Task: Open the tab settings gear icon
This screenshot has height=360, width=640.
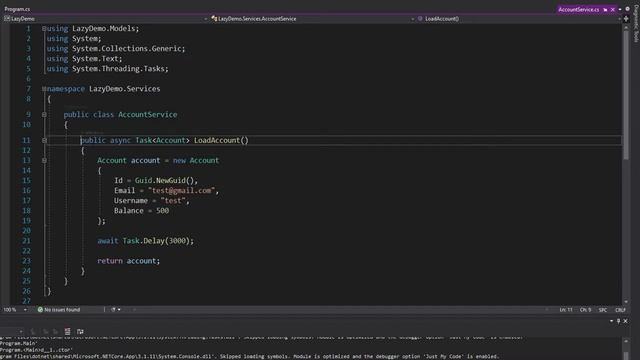Action: coord(628,9)
